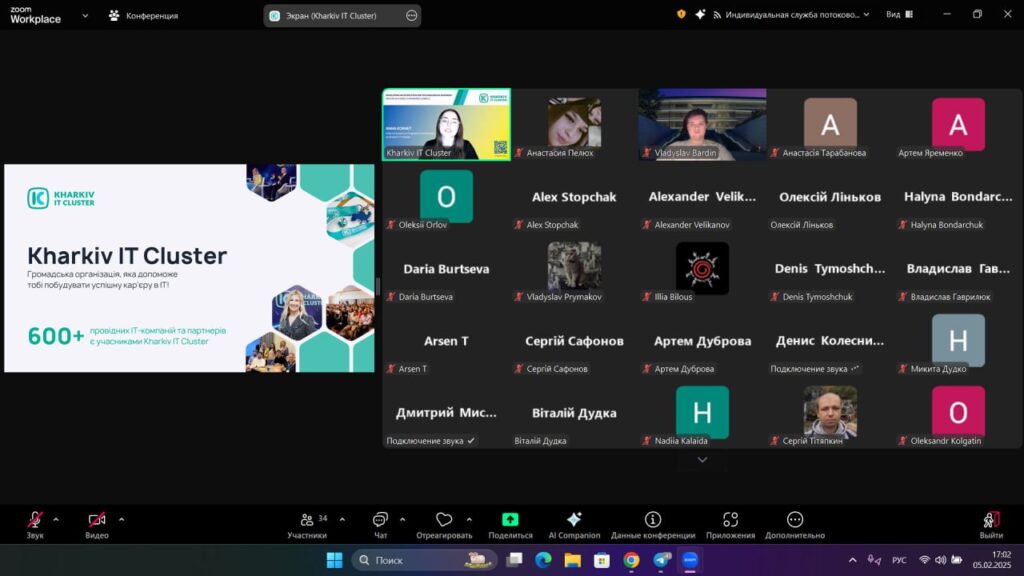Select the Конференция tab
Viewport: 1024px width, 576px height.
pos(143,15)
